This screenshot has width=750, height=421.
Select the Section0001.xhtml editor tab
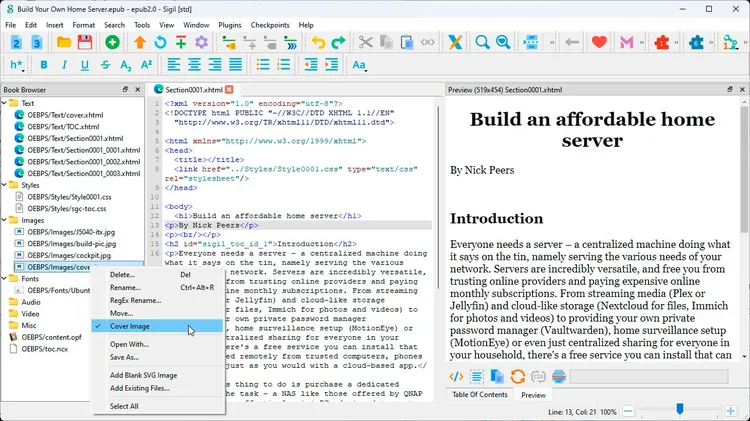(194, 89)
